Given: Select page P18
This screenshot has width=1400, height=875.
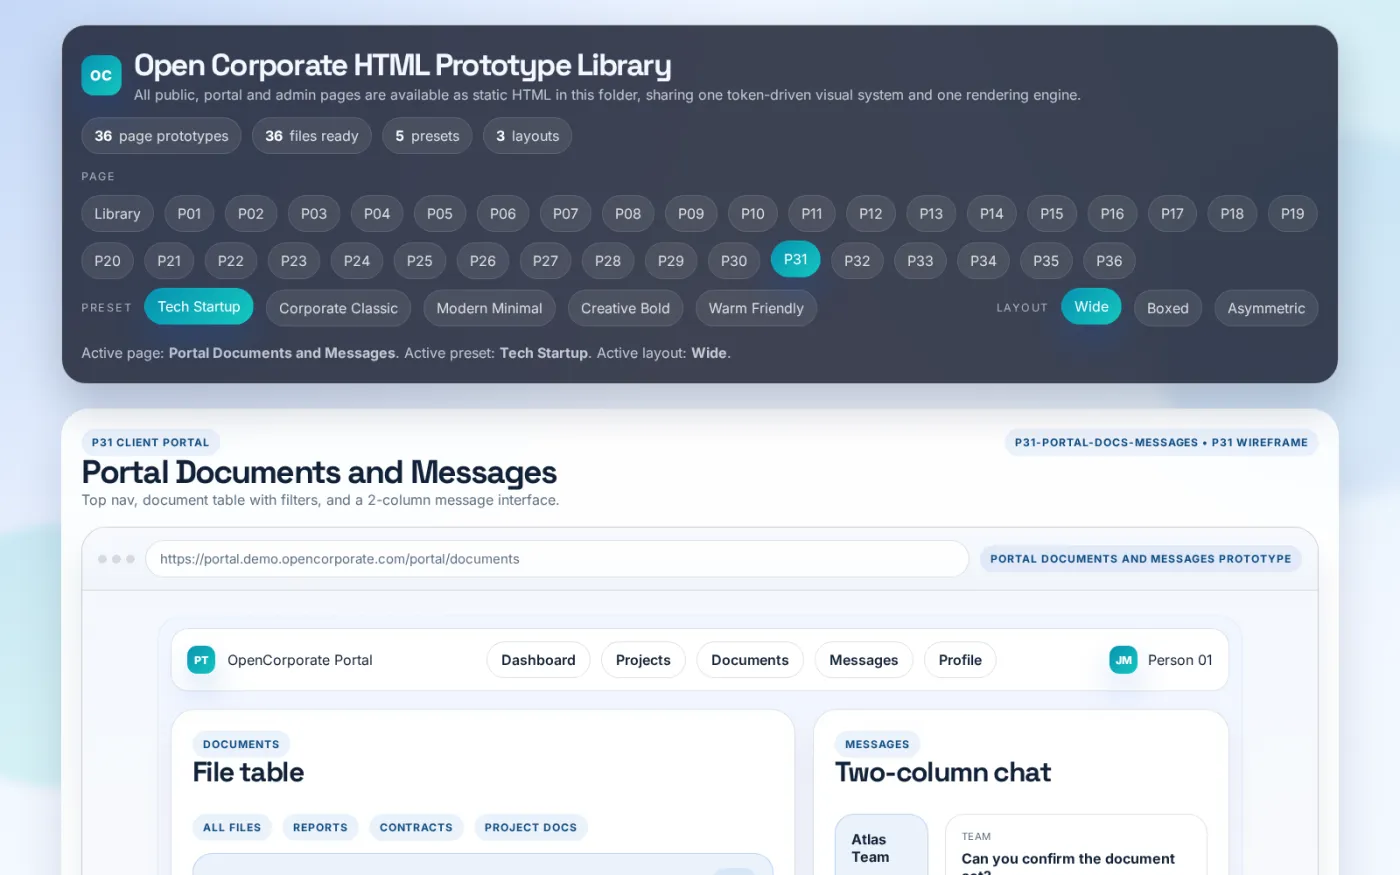Looking at the screenshot, I should coord(1232,213).
